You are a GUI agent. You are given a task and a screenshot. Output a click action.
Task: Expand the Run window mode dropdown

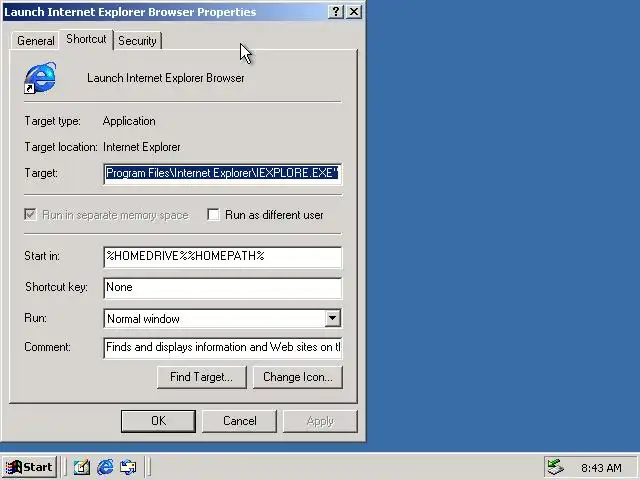coord(333,318)
